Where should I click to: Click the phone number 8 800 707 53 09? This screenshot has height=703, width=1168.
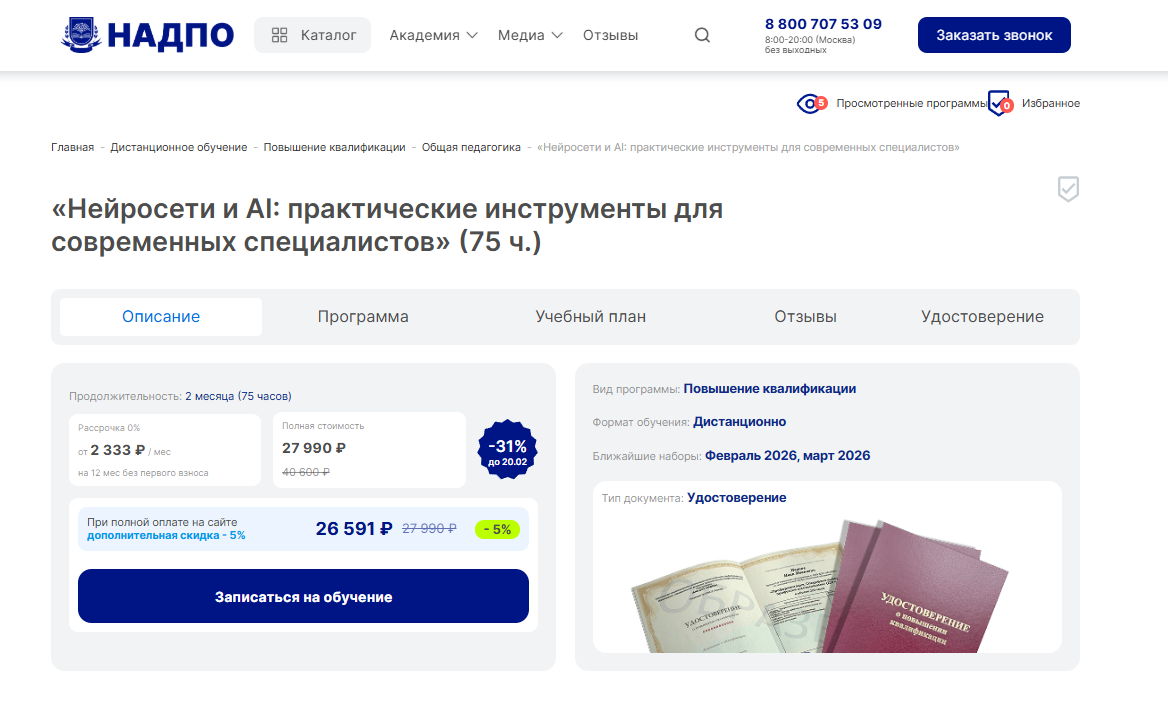(x=823, y=24)
